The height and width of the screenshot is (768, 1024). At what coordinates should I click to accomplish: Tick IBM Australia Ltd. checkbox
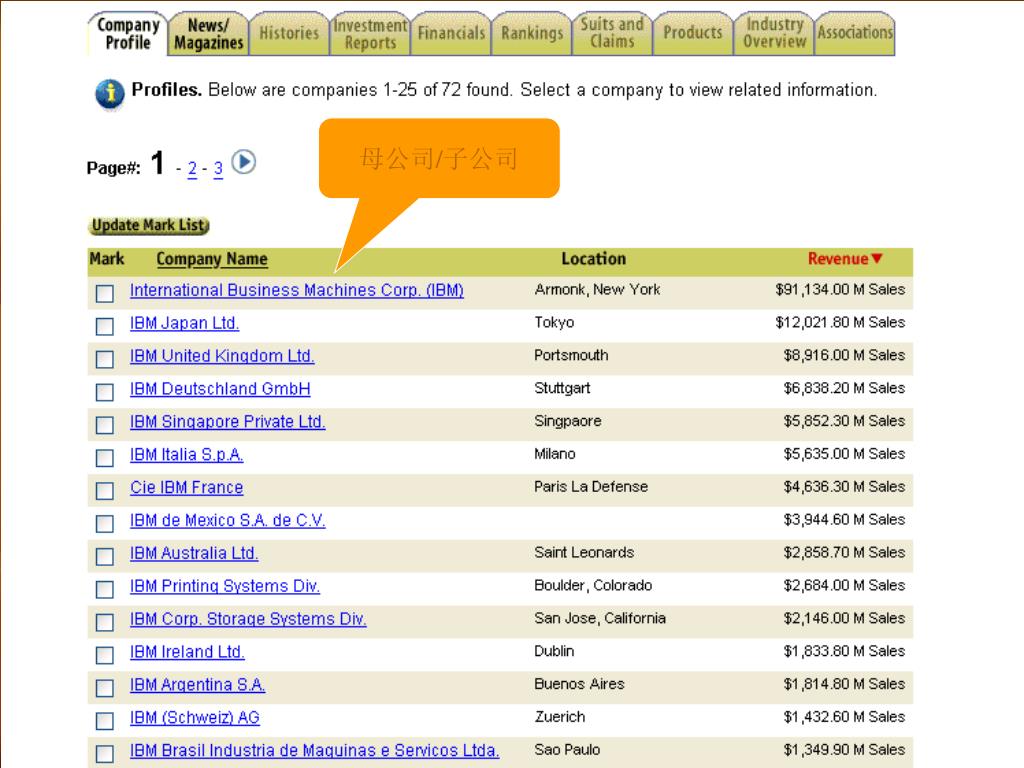pos(104,556)
